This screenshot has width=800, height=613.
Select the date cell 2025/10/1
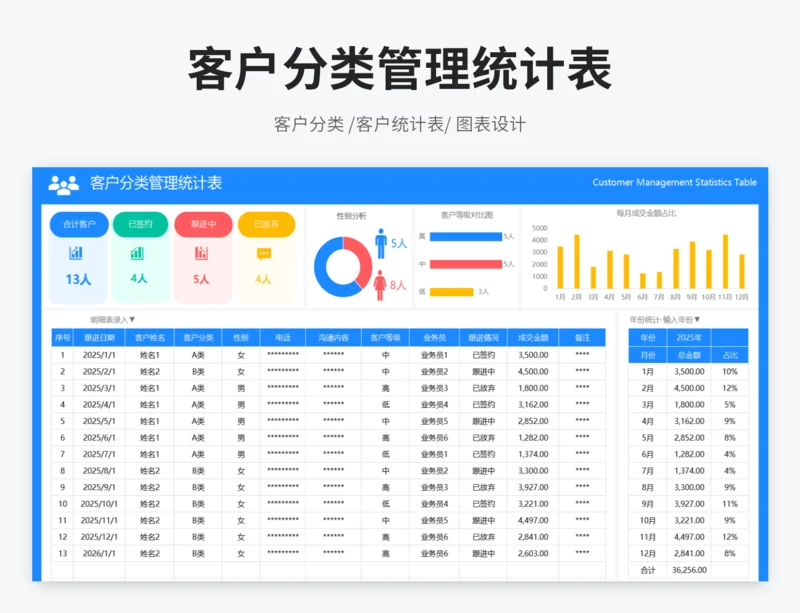pos(99,504)
